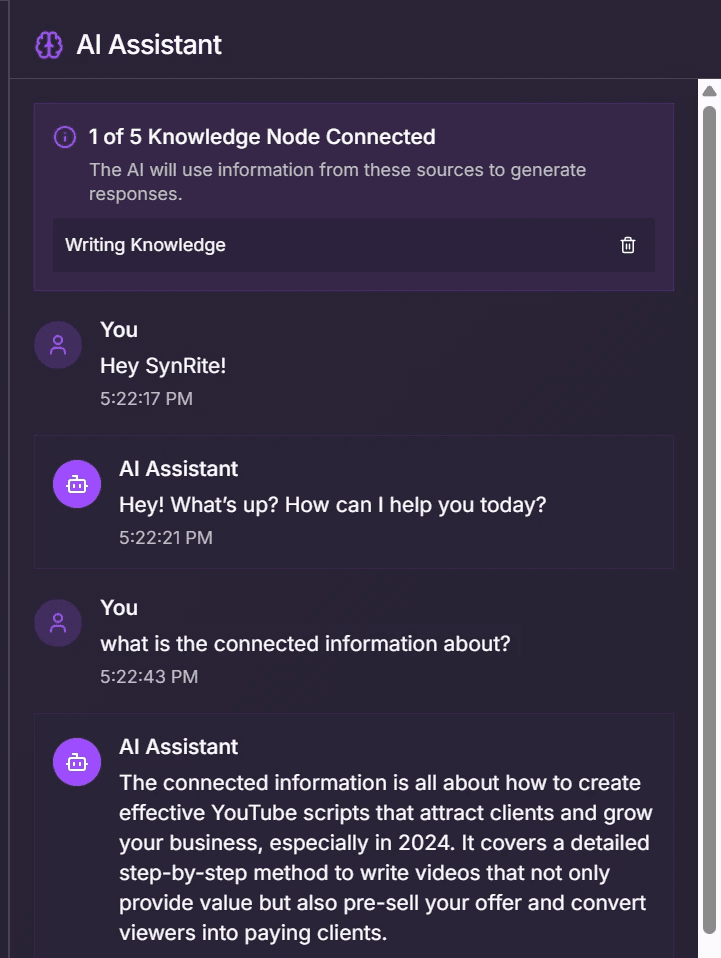Click the user avatar beside the connected information question

pos(58,623)
